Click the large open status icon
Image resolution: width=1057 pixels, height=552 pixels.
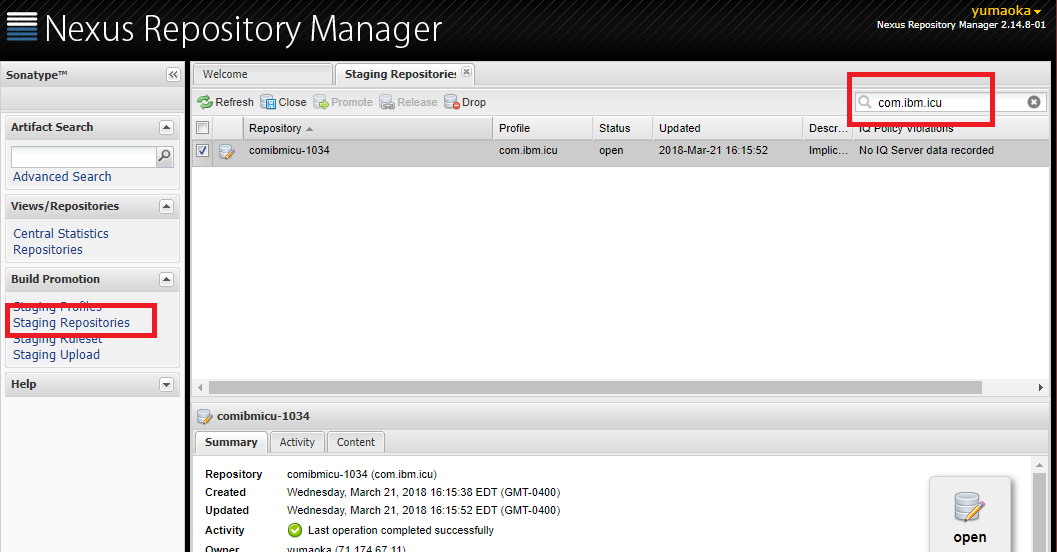click(969, 507)
